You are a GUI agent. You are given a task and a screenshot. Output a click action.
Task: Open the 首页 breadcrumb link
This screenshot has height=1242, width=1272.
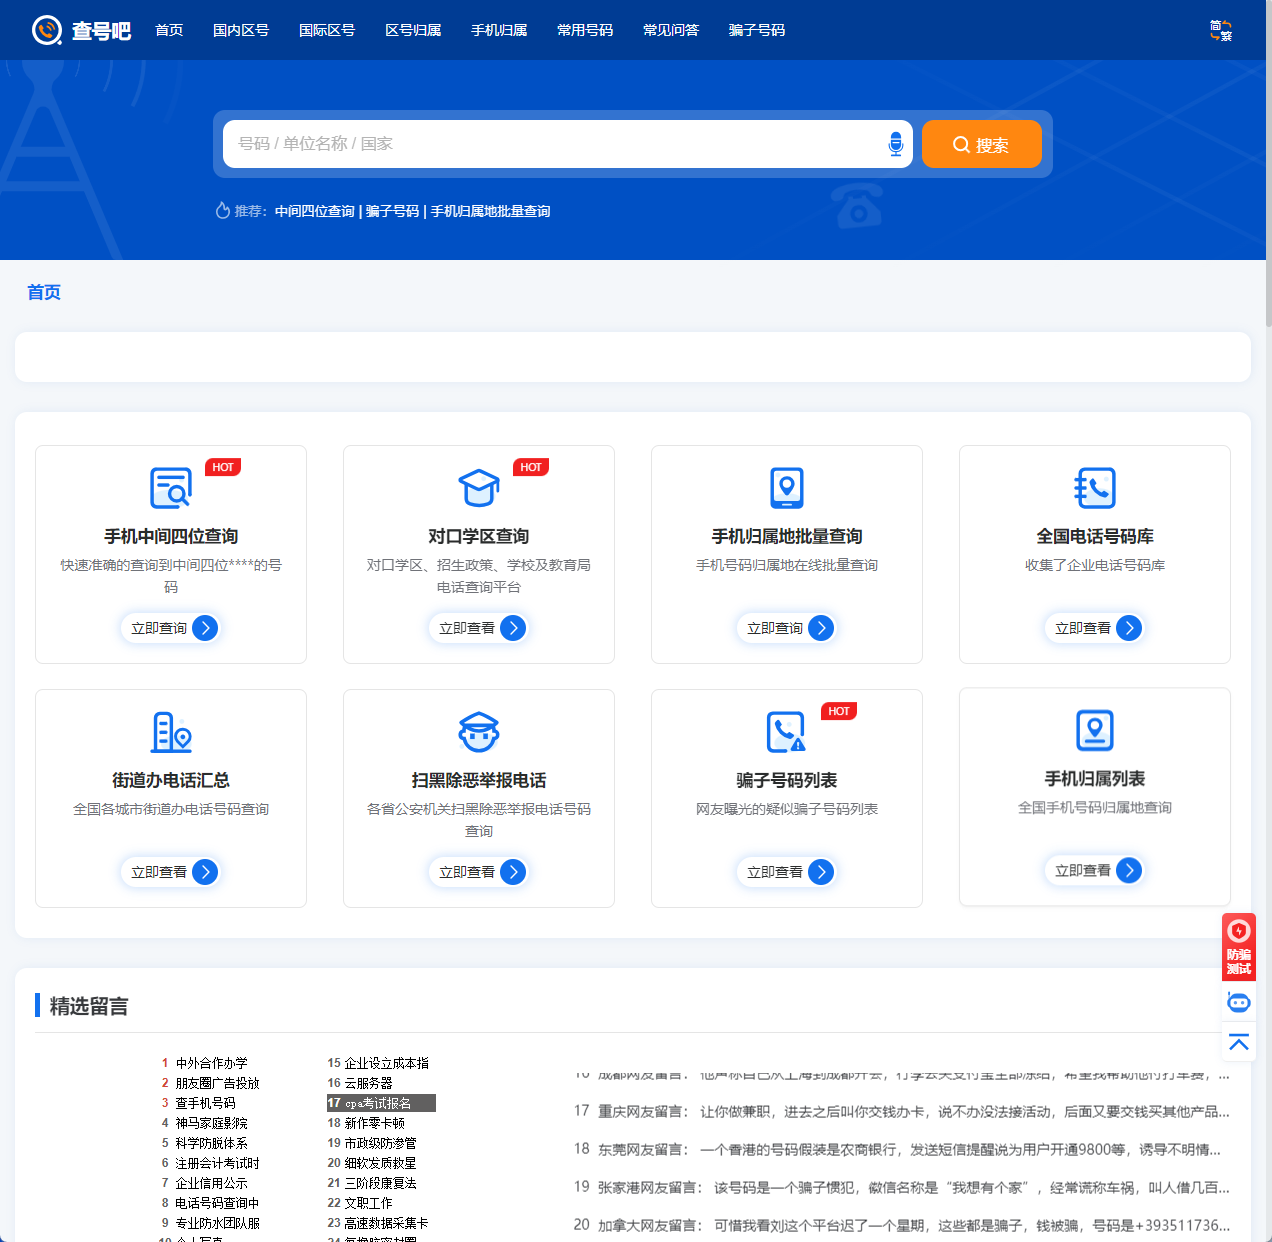coord(44,292)
